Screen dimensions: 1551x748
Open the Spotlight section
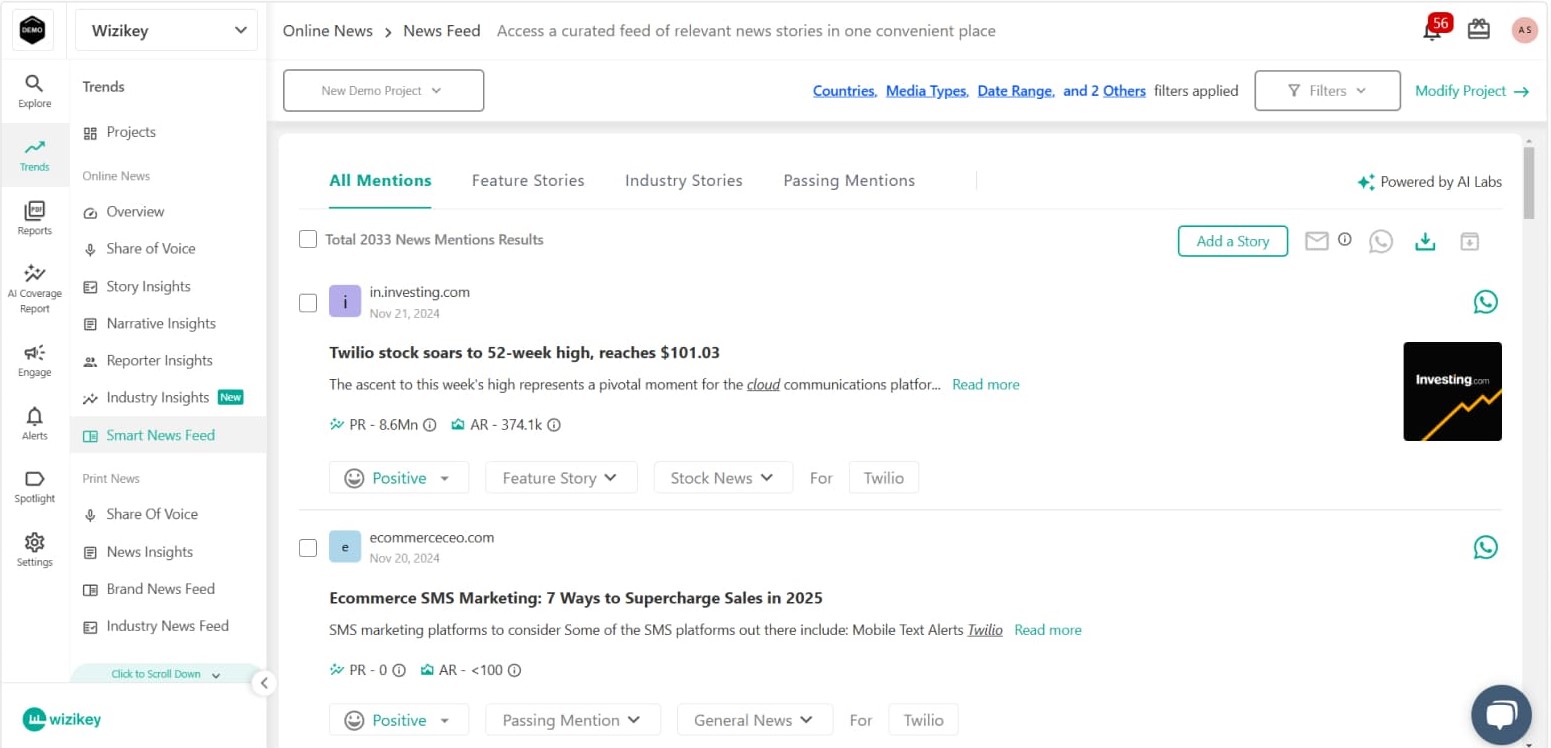[x=34, y=486]
